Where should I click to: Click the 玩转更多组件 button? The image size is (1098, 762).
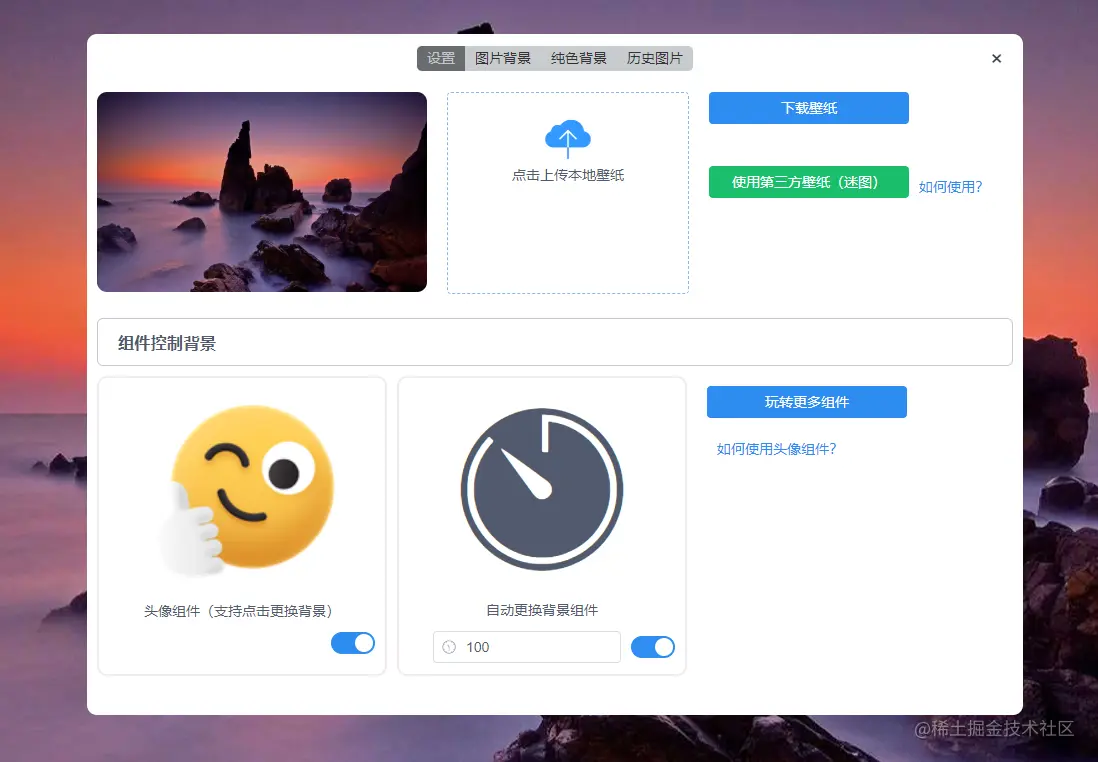[807, 402]
